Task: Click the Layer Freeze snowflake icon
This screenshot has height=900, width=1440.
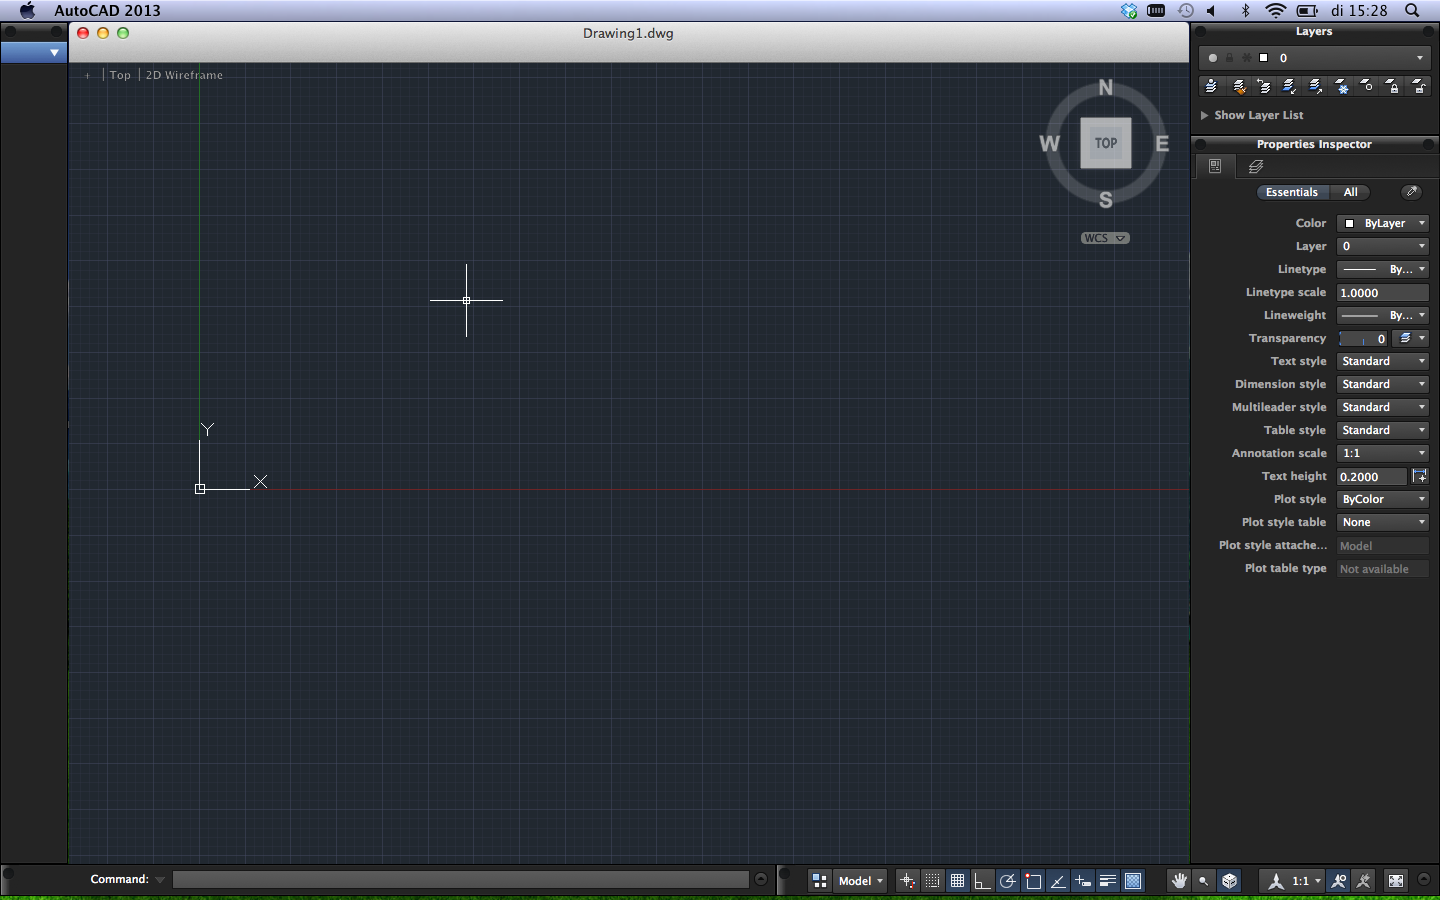Action: click(x=1342, y=87)
